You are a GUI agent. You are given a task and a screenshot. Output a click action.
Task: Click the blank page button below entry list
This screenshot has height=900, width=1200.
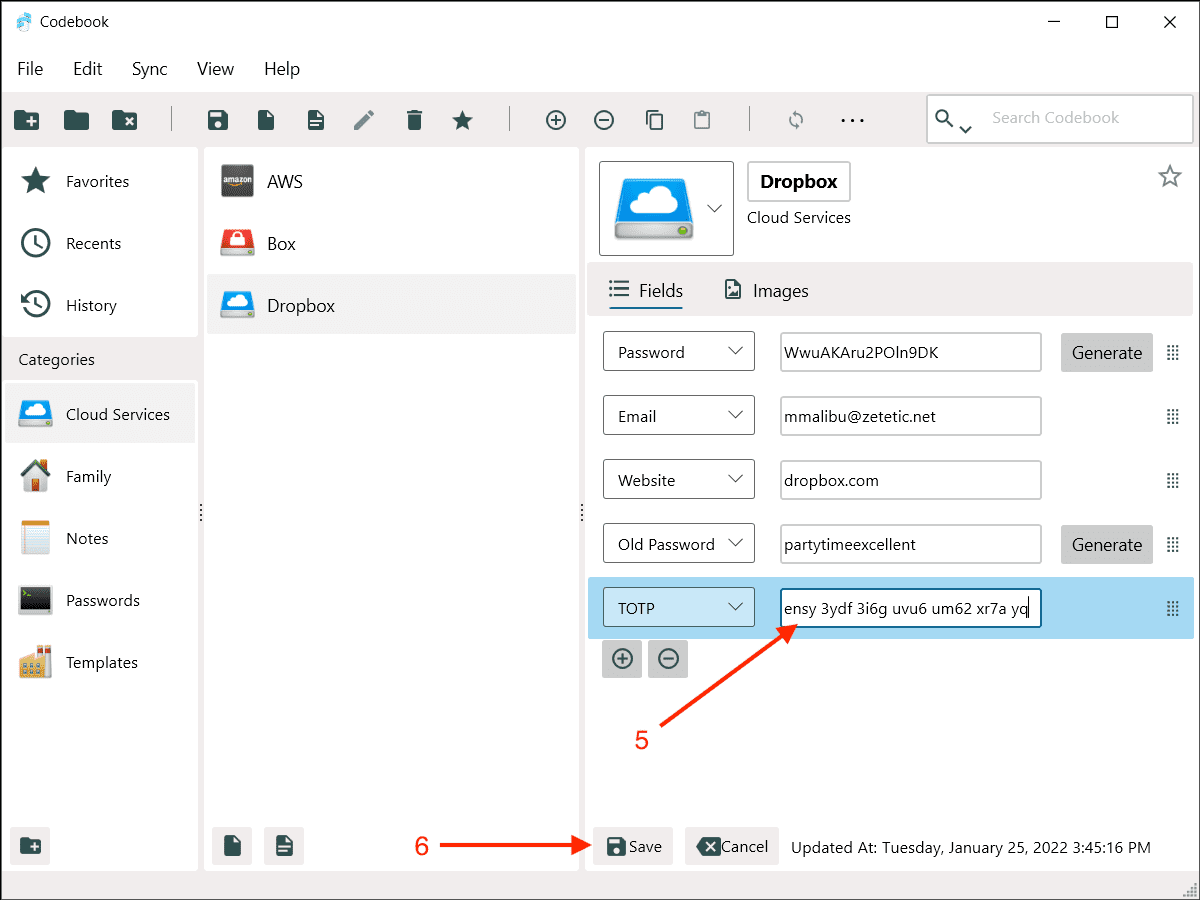(x=232, y=846)
